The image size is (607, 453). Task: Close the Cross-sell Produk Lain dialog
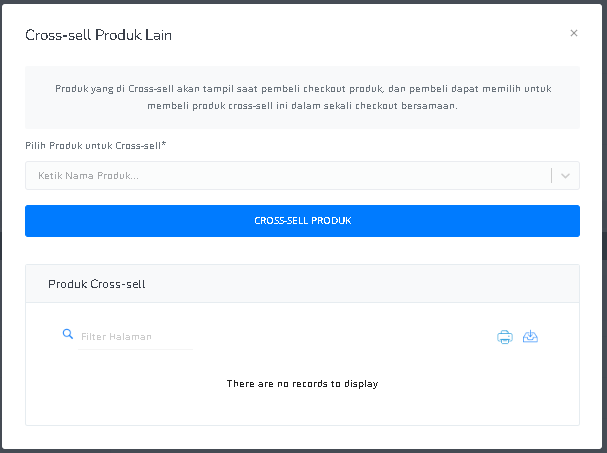point(574,33)
